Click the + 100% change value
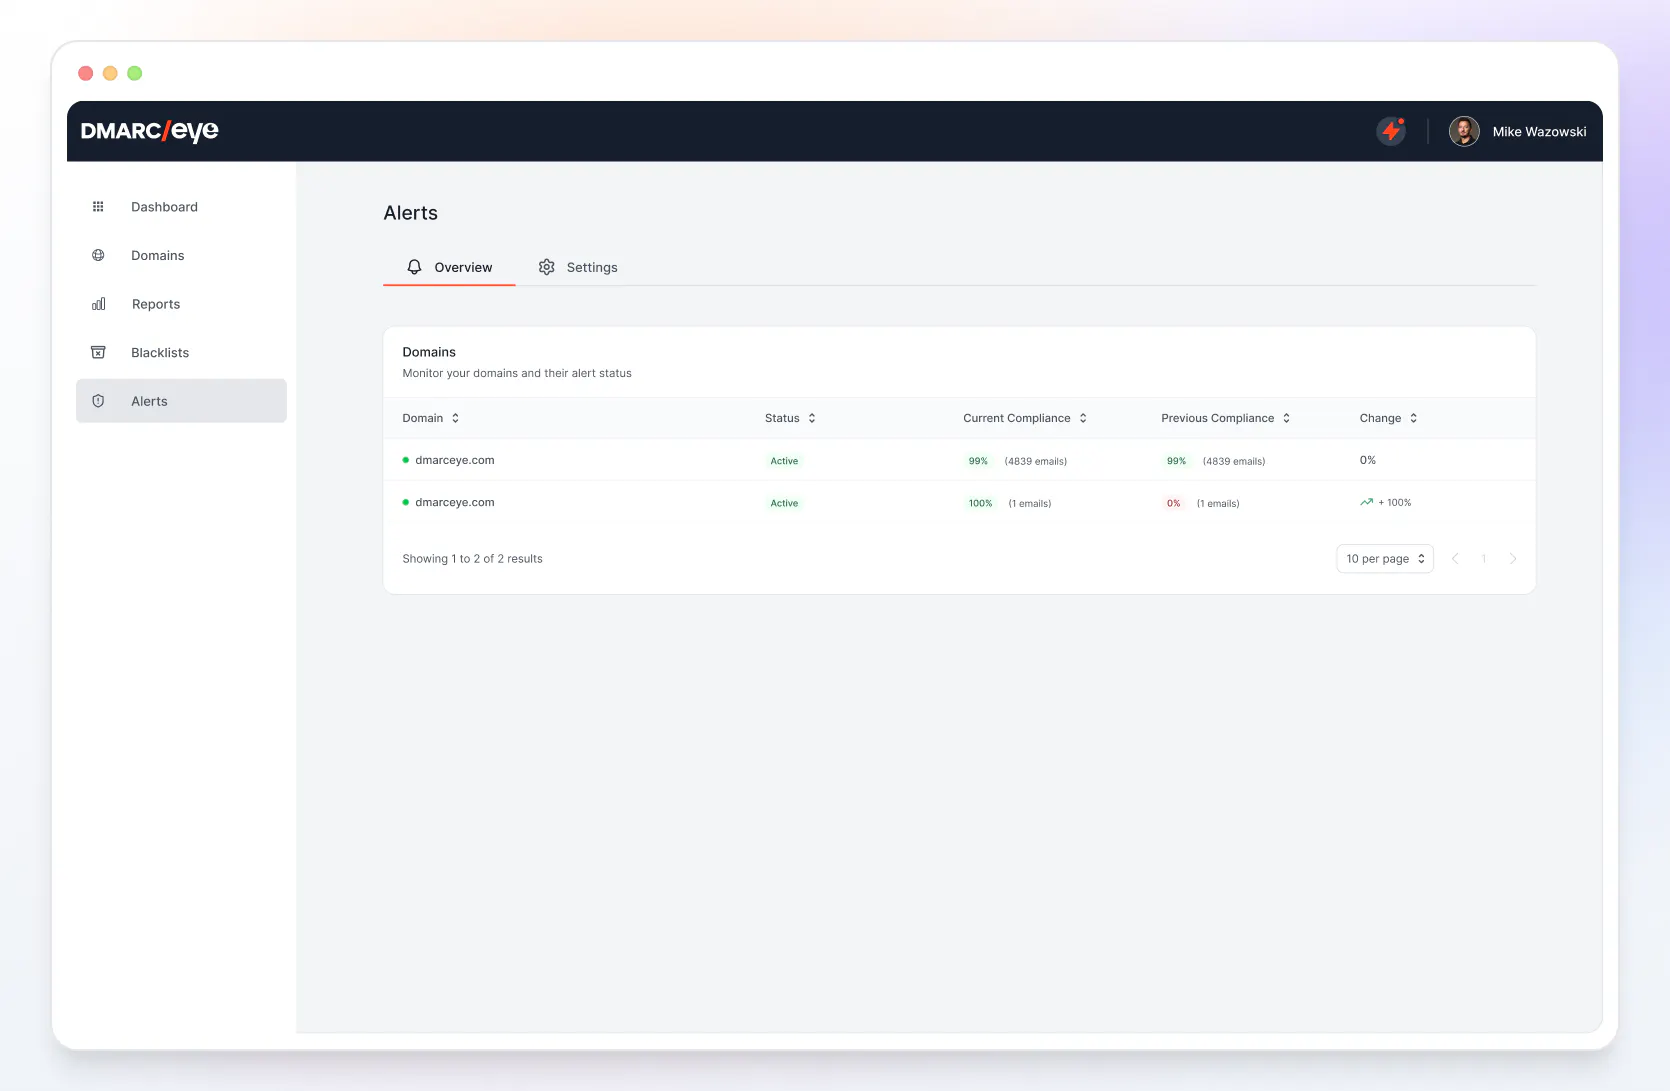Viewport: 1670px width, 1091px height. [1394, 502]
